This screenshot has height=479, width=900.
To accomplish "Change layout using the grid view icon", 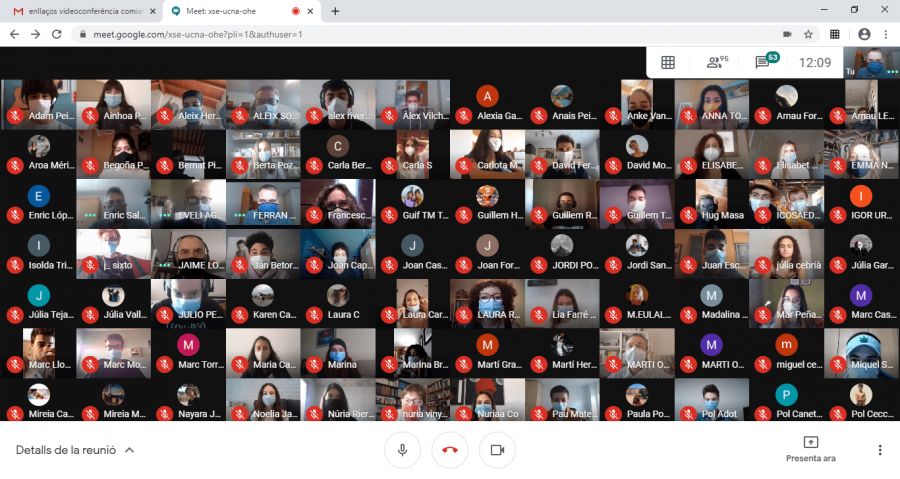I will click(x=668, y=62).
